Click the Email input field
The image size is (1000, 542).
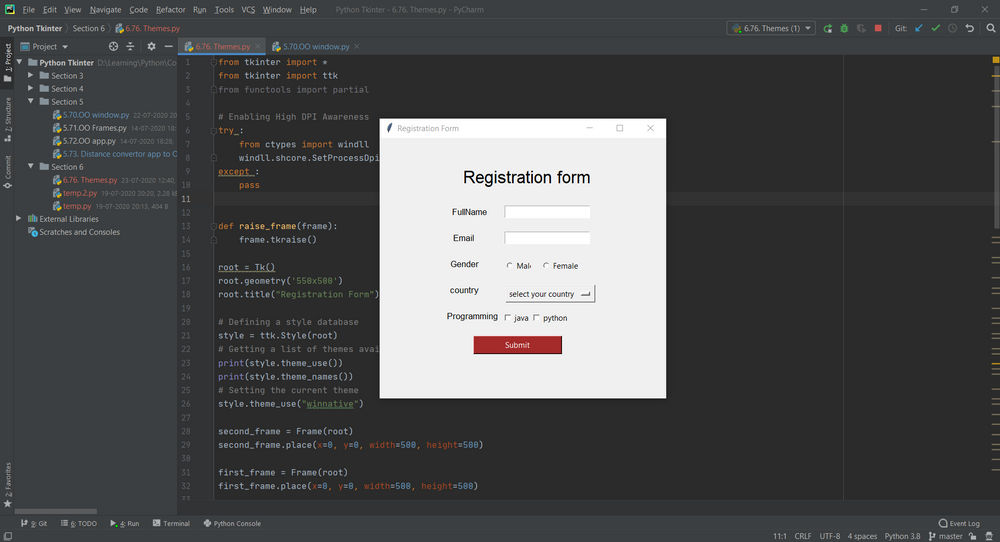(547, 238)
